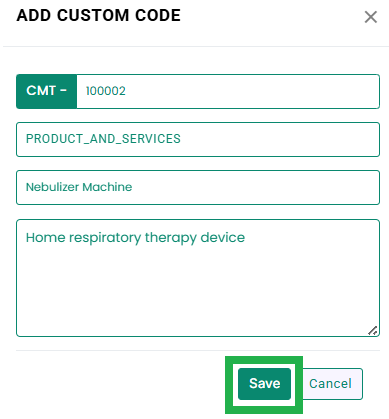Cancel adding the custom code
This screenshot has width=389, height=419.
(330, 384)
